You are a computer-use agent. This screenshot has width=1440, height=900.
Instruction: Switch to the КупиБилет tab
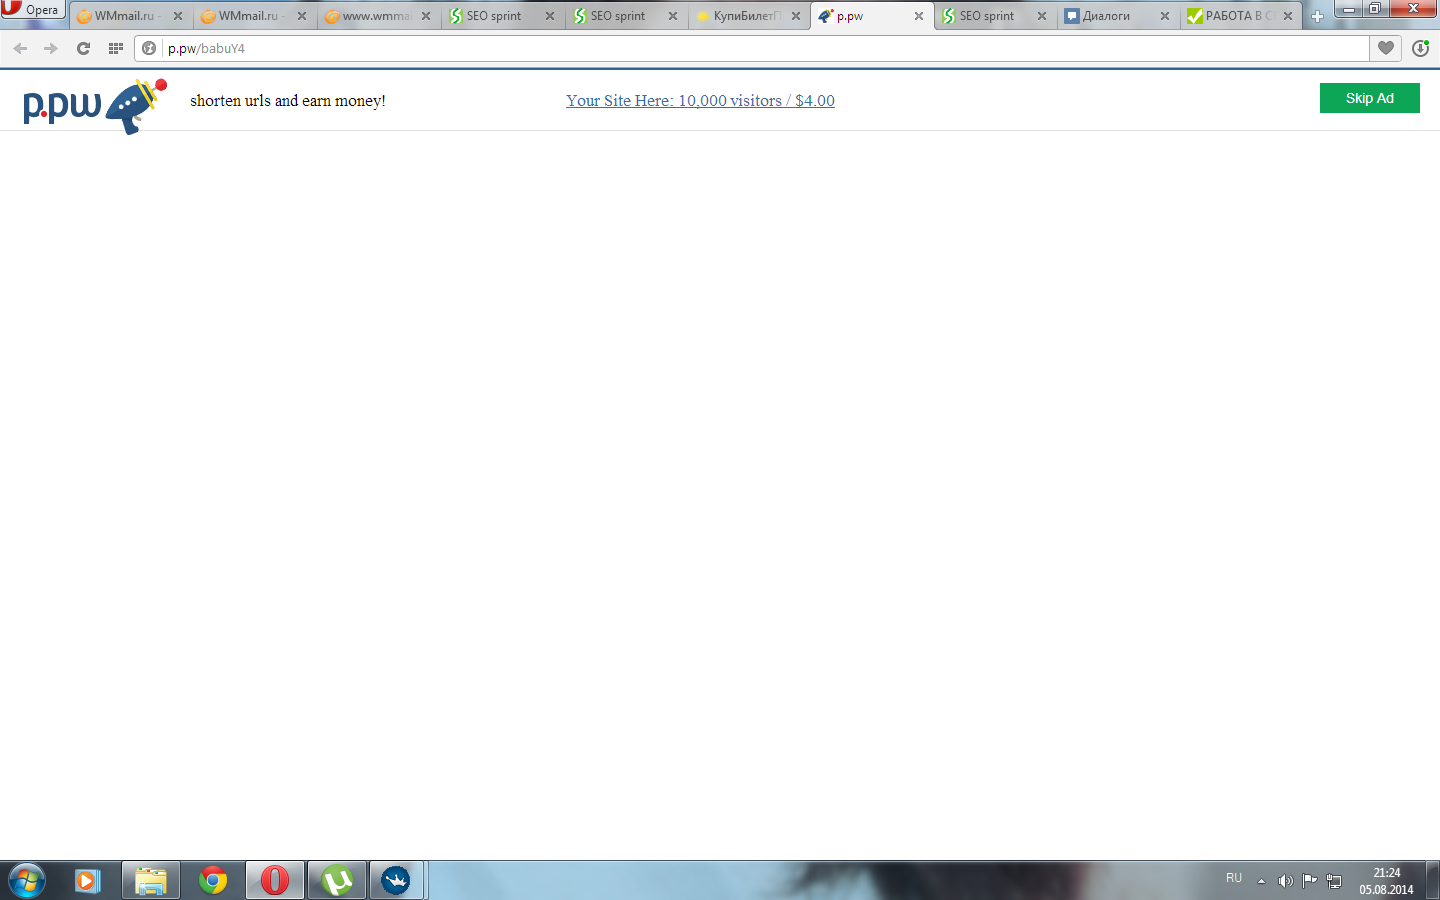tap(748, 16)
